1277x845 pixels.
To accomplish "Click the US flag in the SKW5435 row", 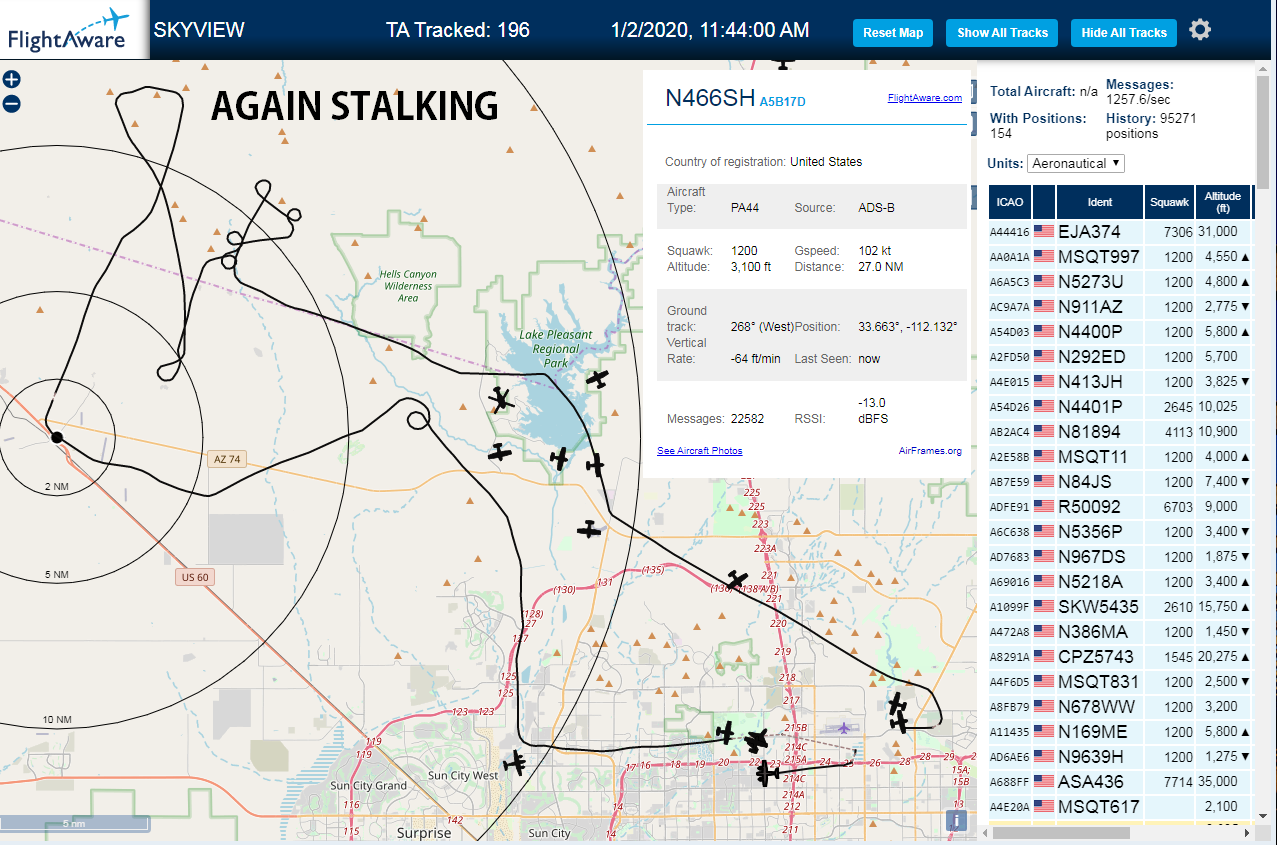I will tap(1044, 606).
